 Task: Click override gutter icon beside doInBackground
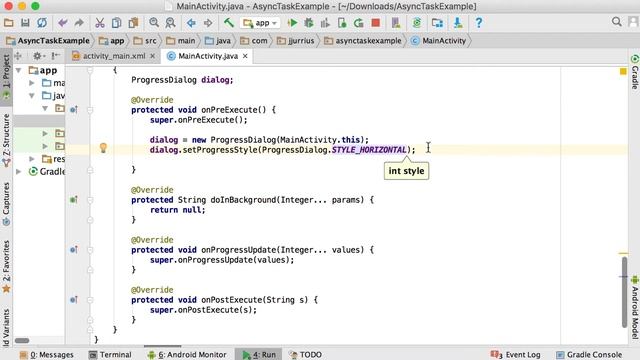pyautogui.click(x=74, y=200)
